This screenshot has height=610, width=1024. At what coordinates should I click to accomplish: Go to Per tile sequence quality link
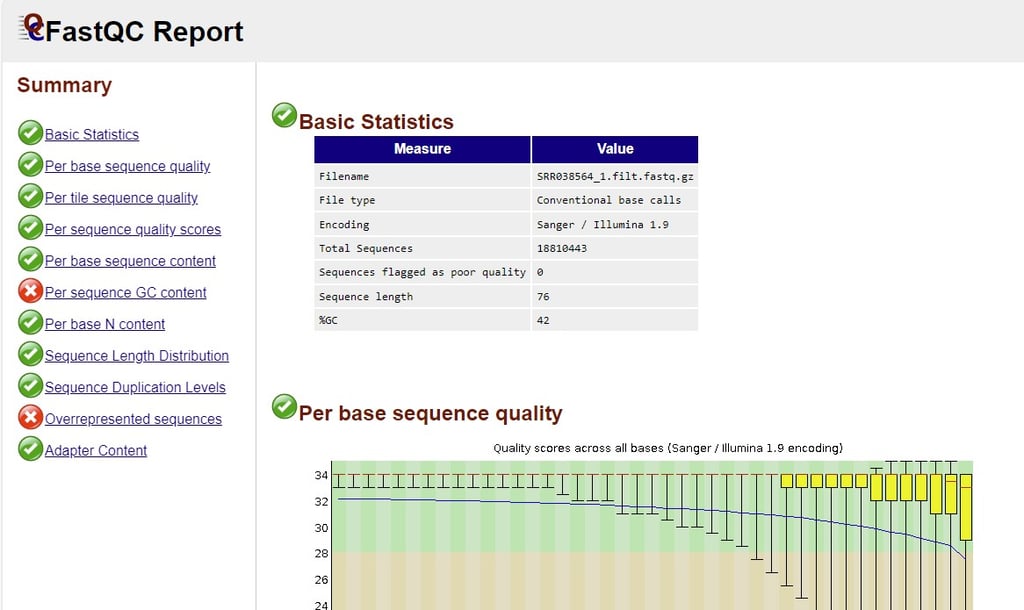point(121,198)
